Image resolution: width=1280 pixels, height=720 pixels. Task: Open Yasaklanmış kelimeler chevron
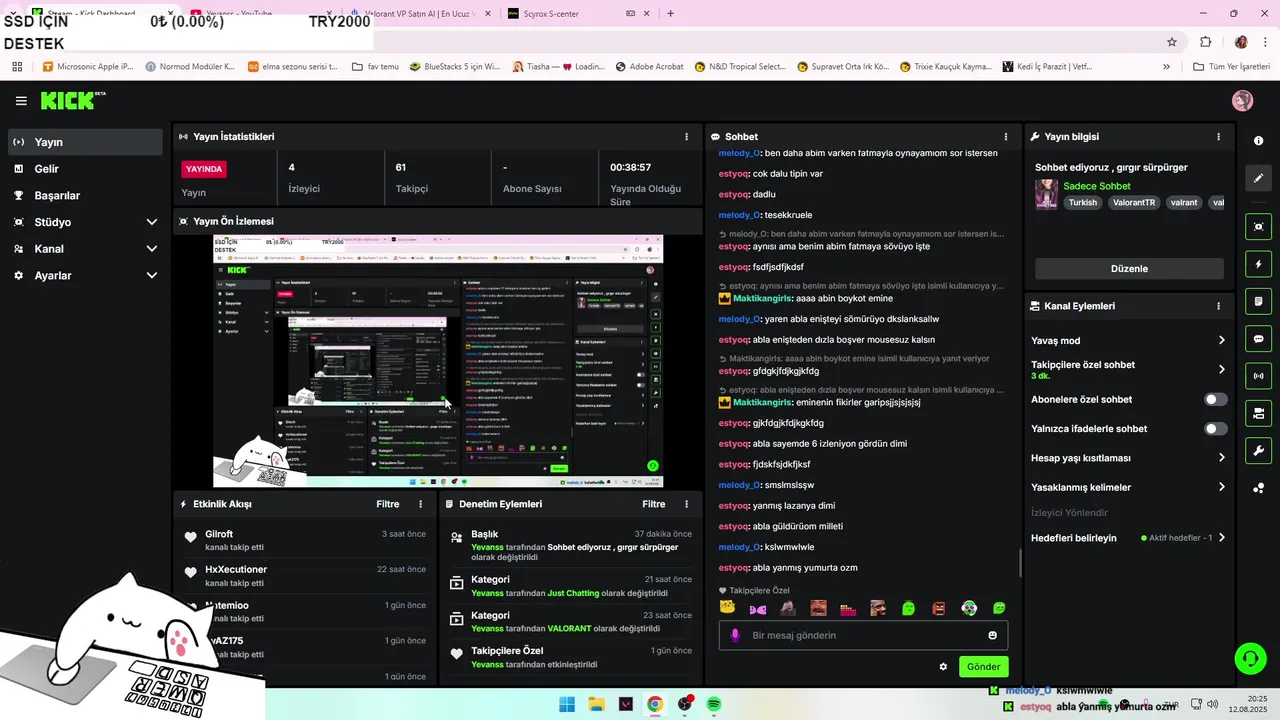(x=1221, y=487)
